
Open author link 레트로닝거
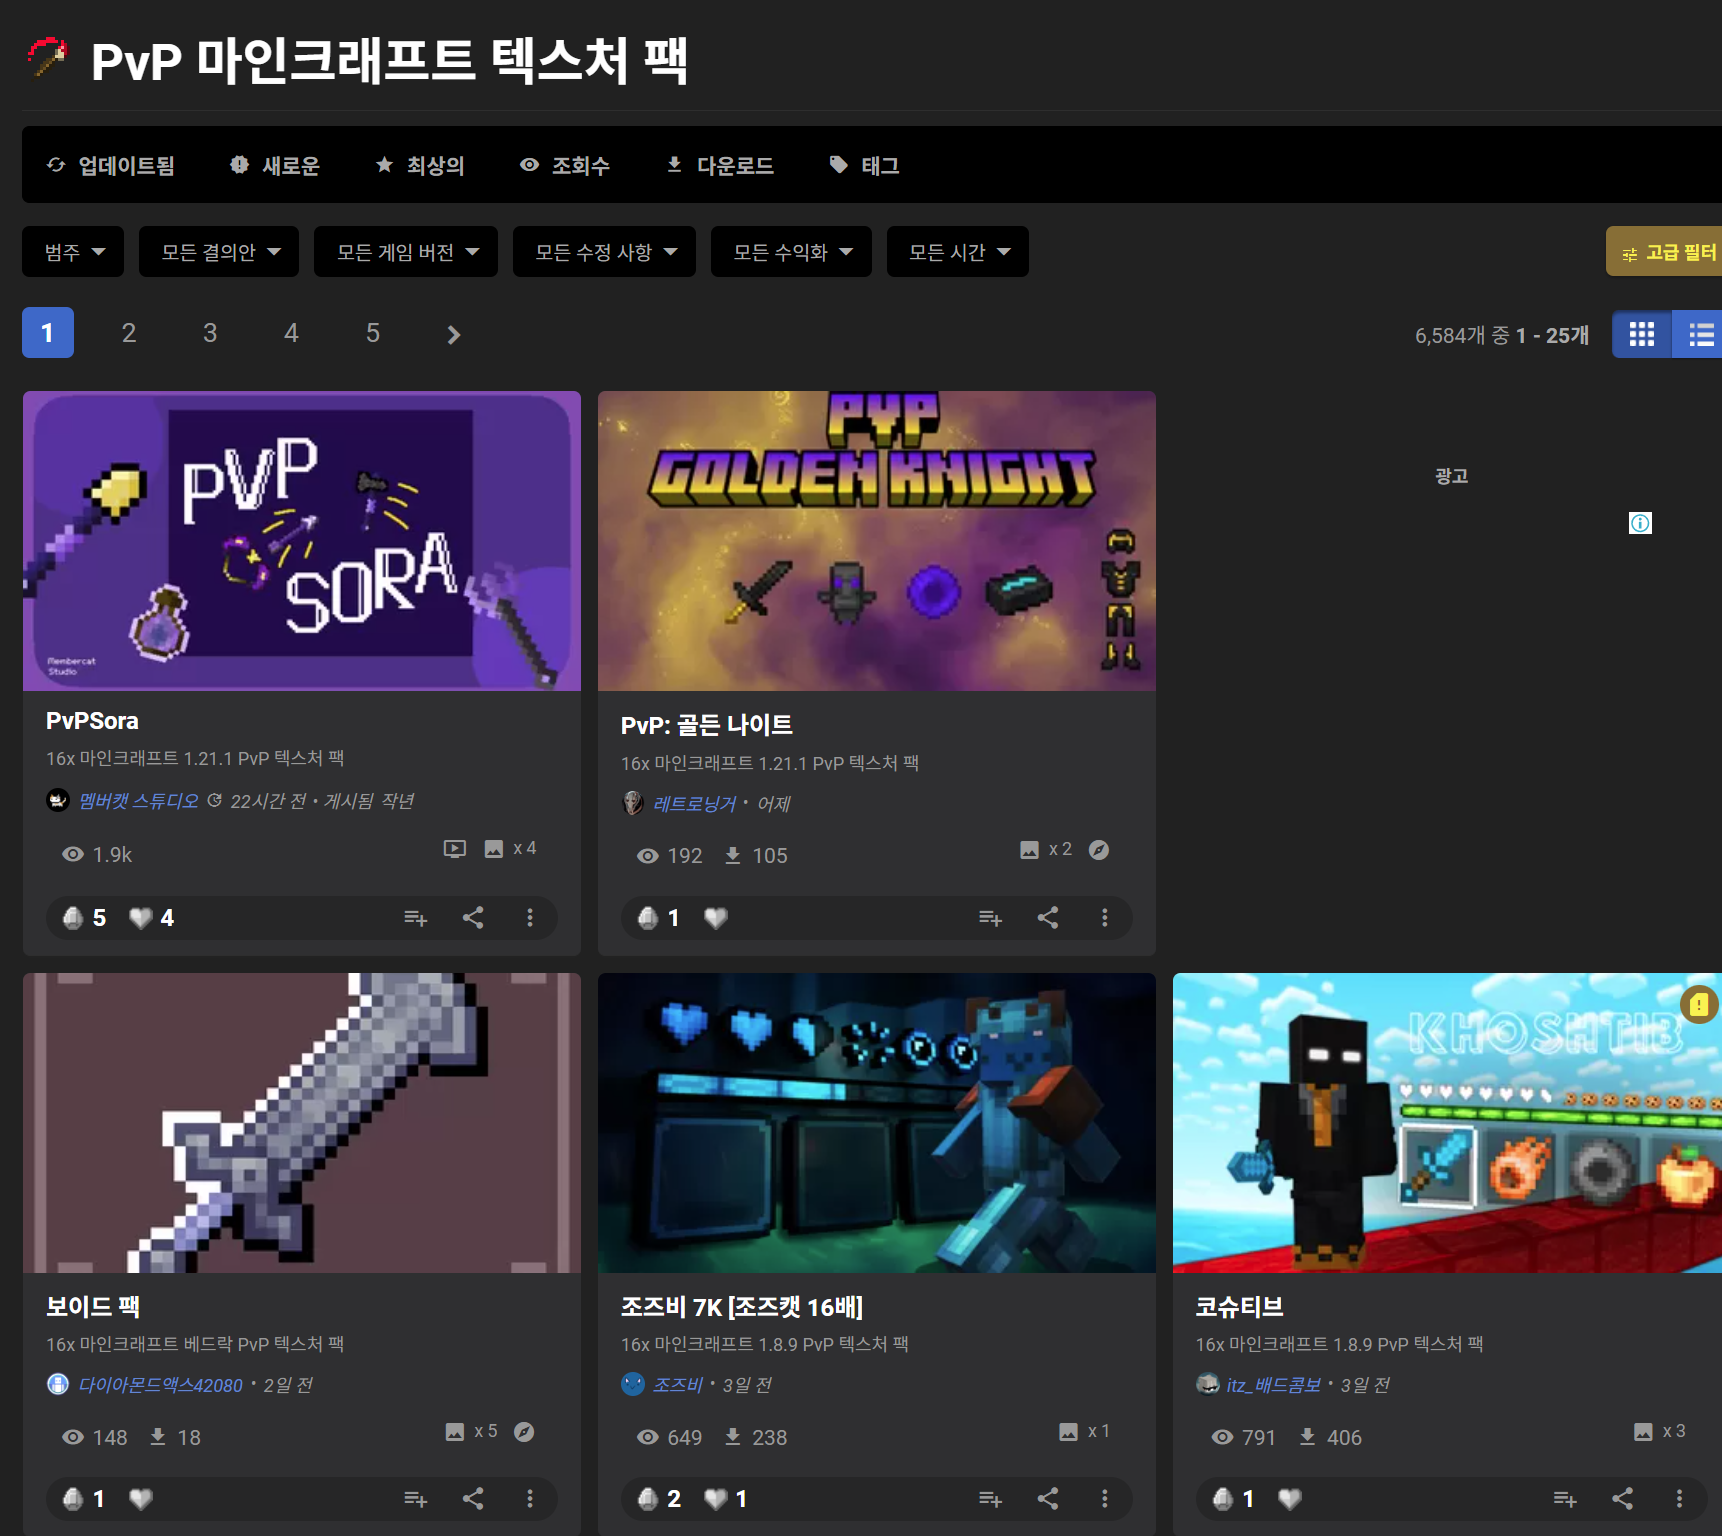tap(695, 804)
